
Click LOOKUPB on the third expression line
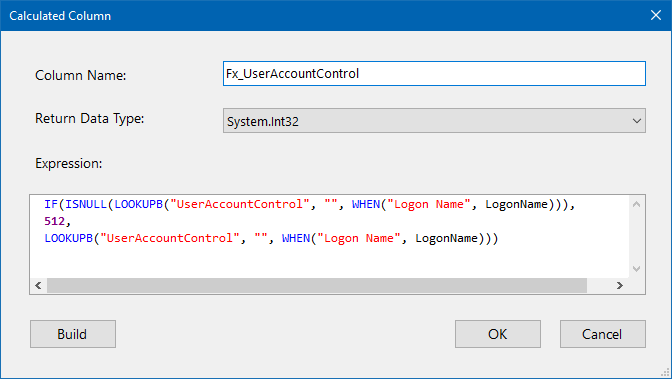[x=69, y=238]
